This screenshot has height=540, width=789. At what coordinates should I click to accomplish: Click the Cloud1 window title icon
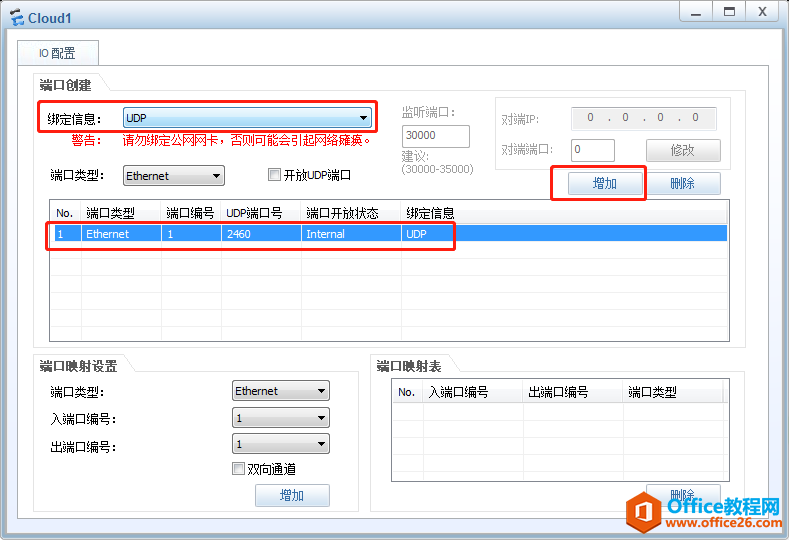(17, 18)
